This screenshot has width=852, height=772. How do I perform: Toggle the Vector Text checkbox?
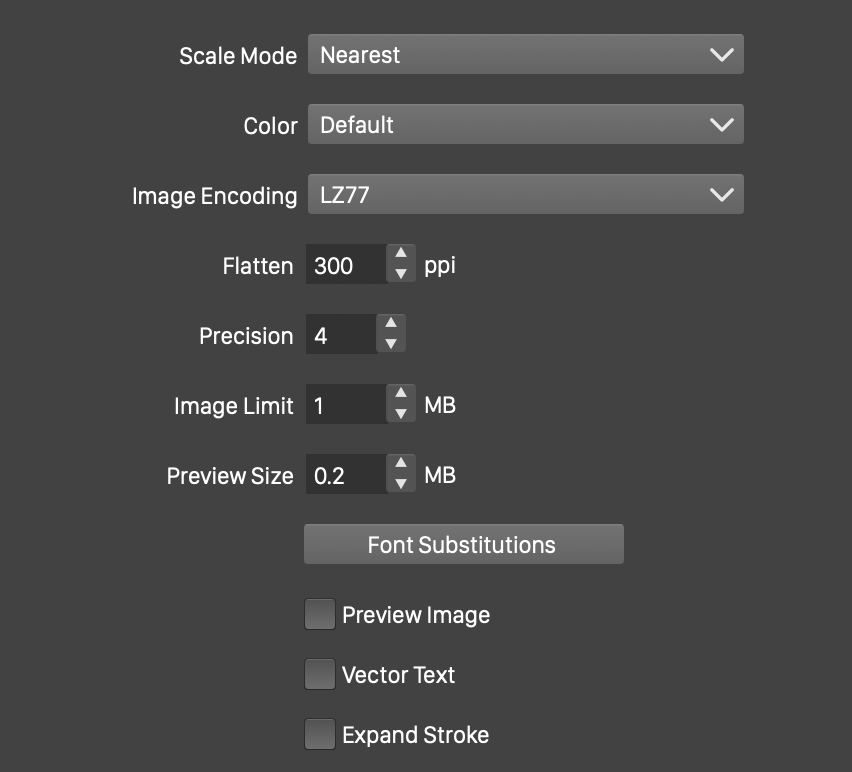coord(320,675)
